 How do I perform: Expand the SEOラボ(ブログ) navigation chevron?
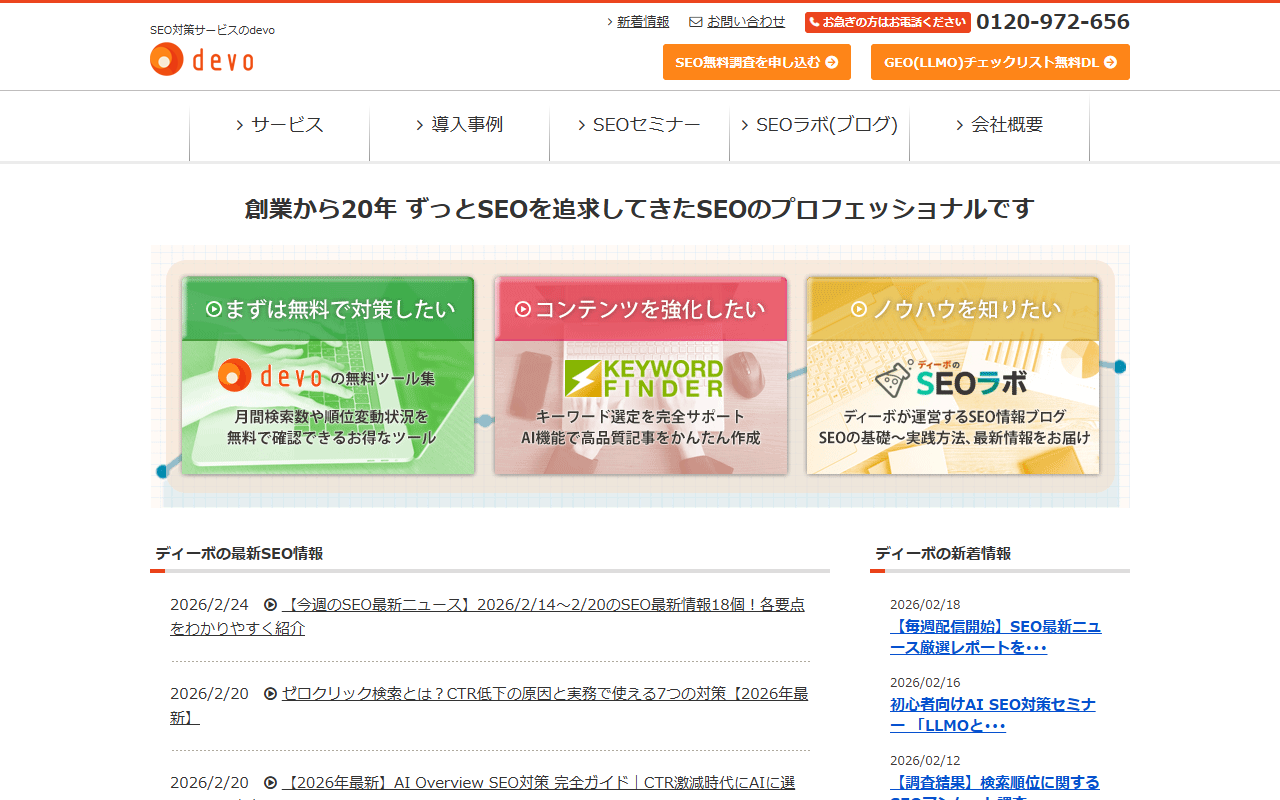tap(745, 126)
